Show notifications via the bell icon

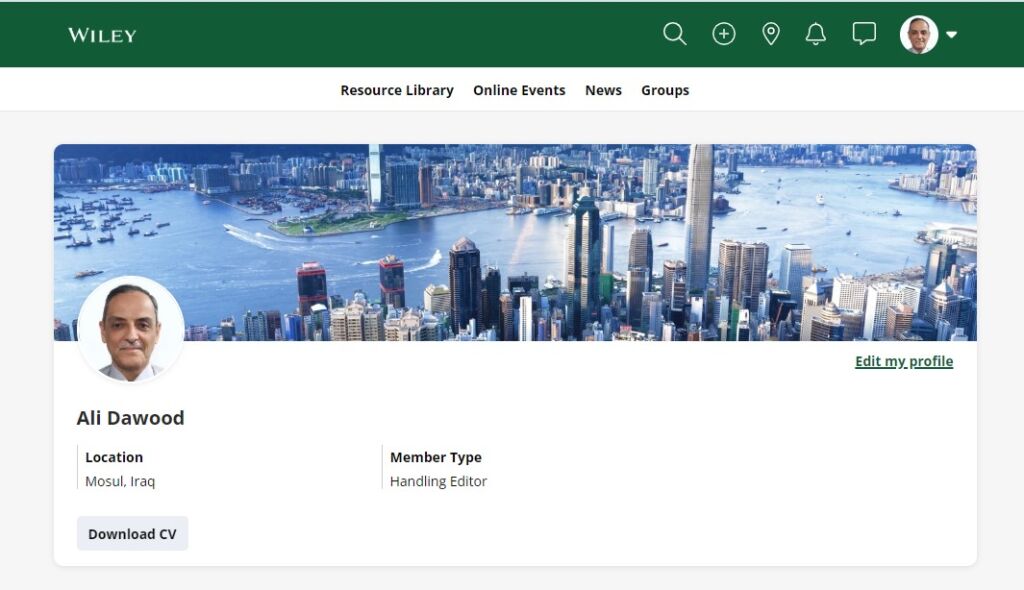[x=816, y=34]
